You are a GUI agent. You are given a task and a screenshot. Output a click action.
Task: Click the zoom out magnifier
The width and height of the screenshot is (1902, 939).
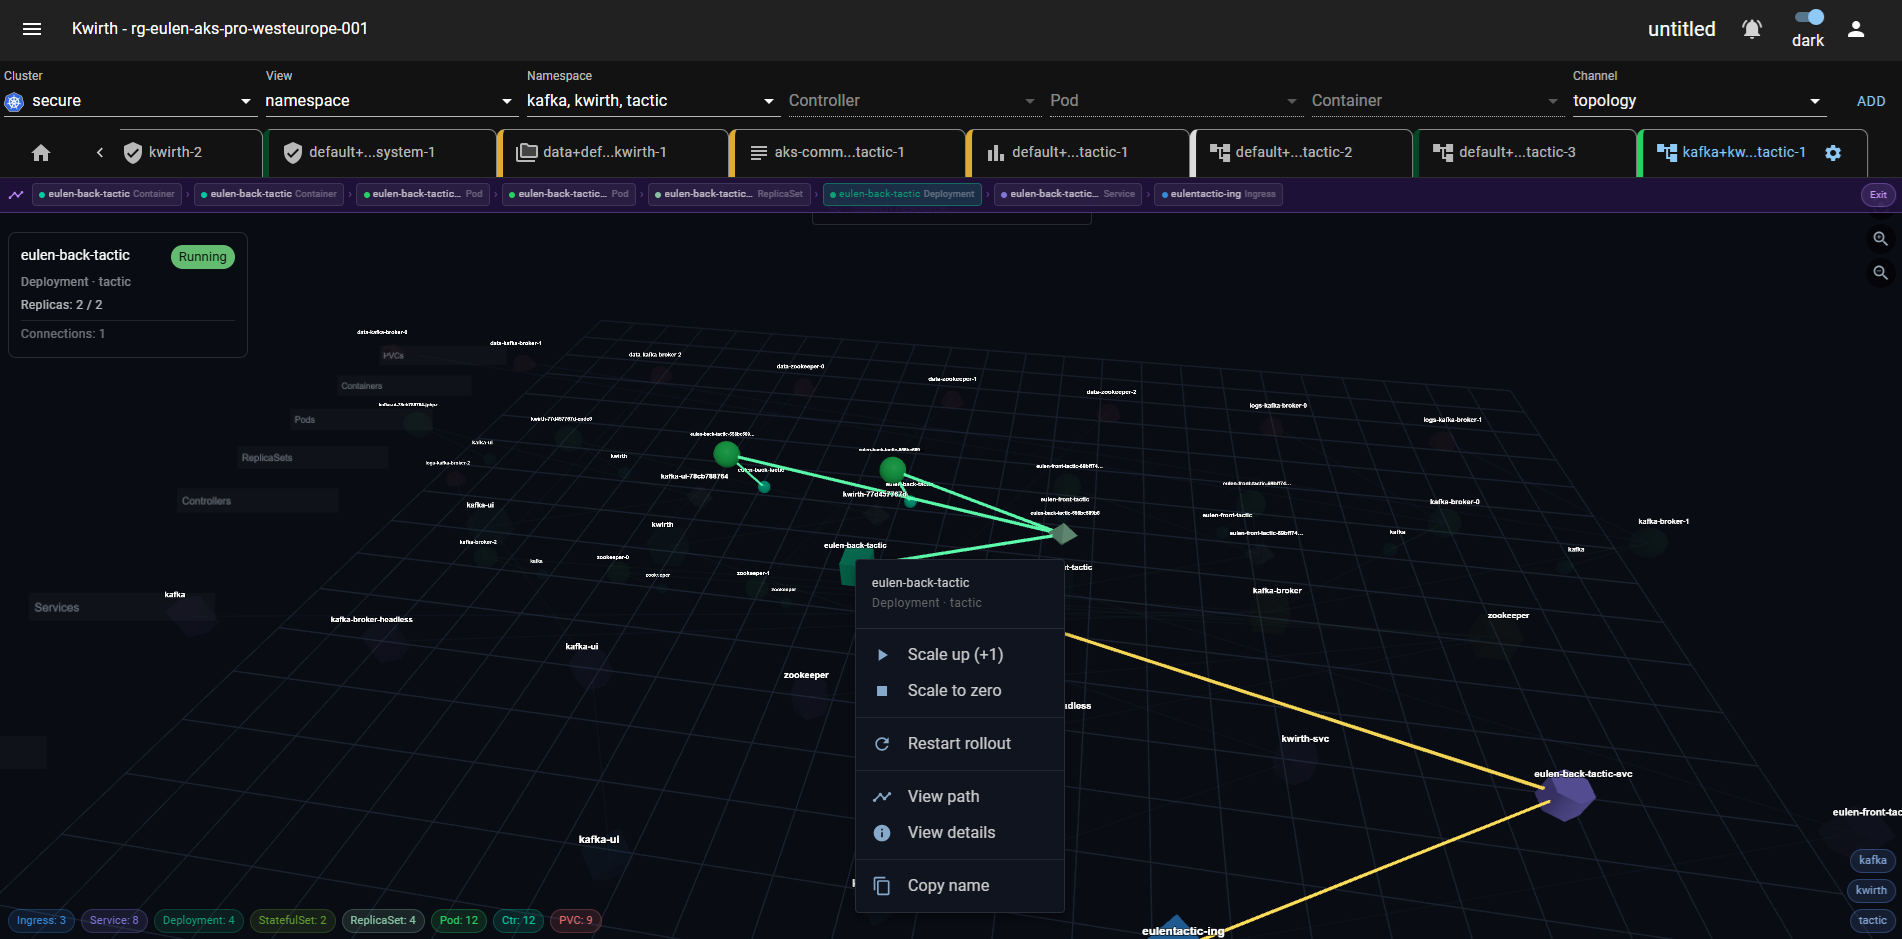[x=1880, y=273]
